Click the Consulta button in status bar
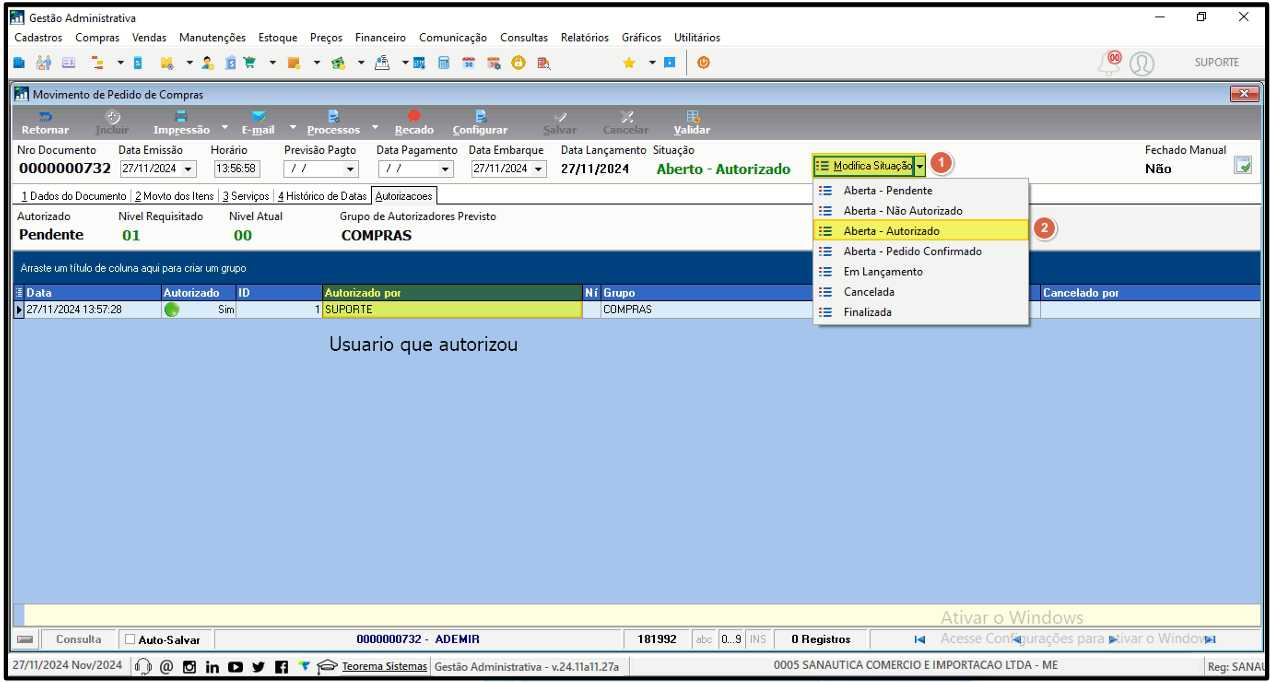Image resolution: width=1270 pixels, height=682 pixels. coord(78,639)
